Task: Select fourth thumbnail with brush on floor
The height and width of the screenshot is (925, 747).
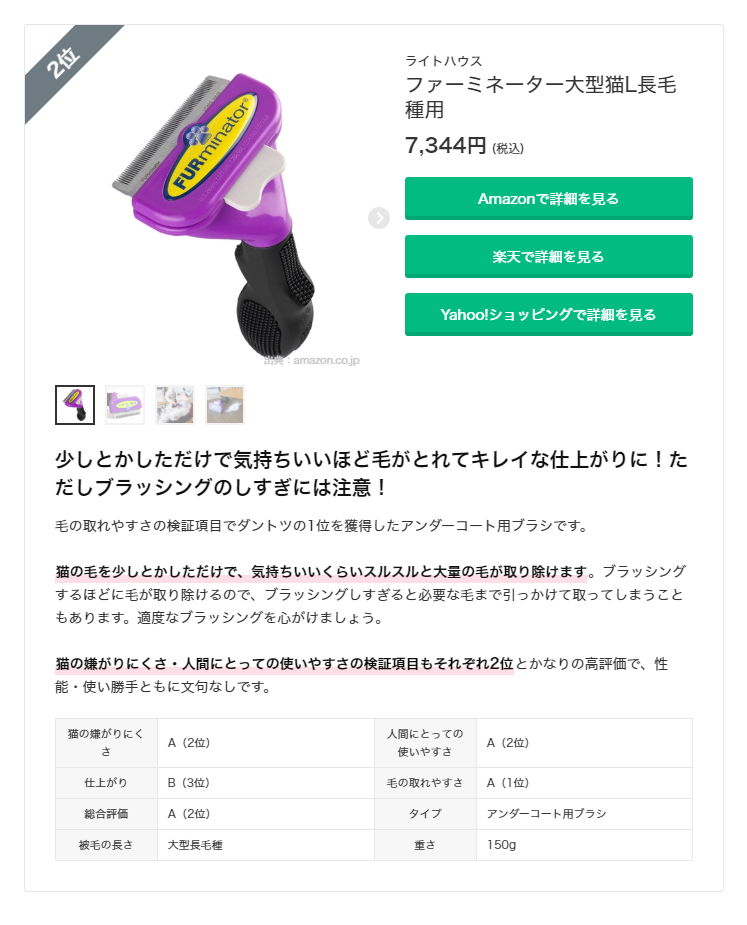Action: (x=225, y=405)
